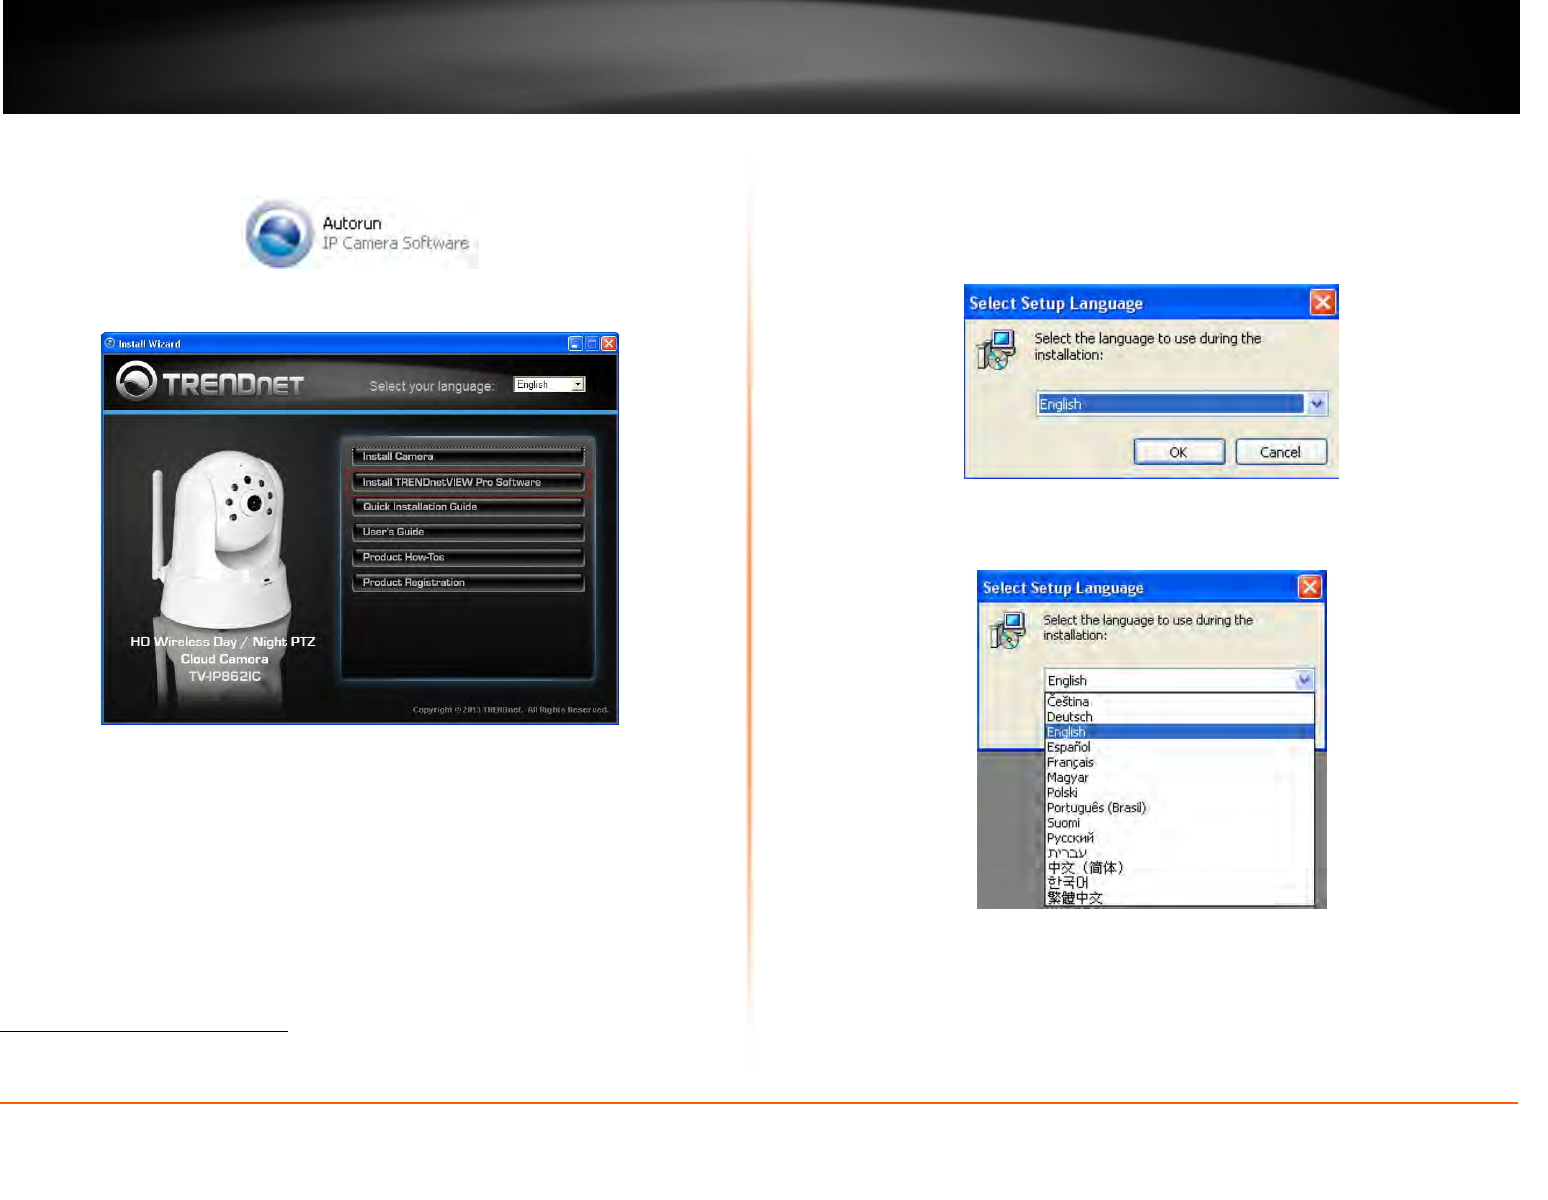Select 中文 (简体) from the language list
This screenshot has height=1200, width=1548.
[x=1179, y=868]
